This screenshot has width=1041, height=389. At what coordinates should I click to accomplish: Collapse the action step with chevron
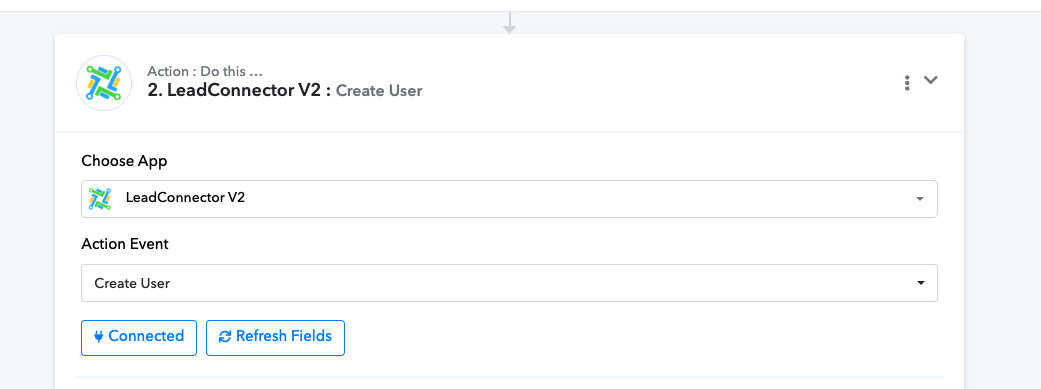pyautogui.click(x=931, y=80)
